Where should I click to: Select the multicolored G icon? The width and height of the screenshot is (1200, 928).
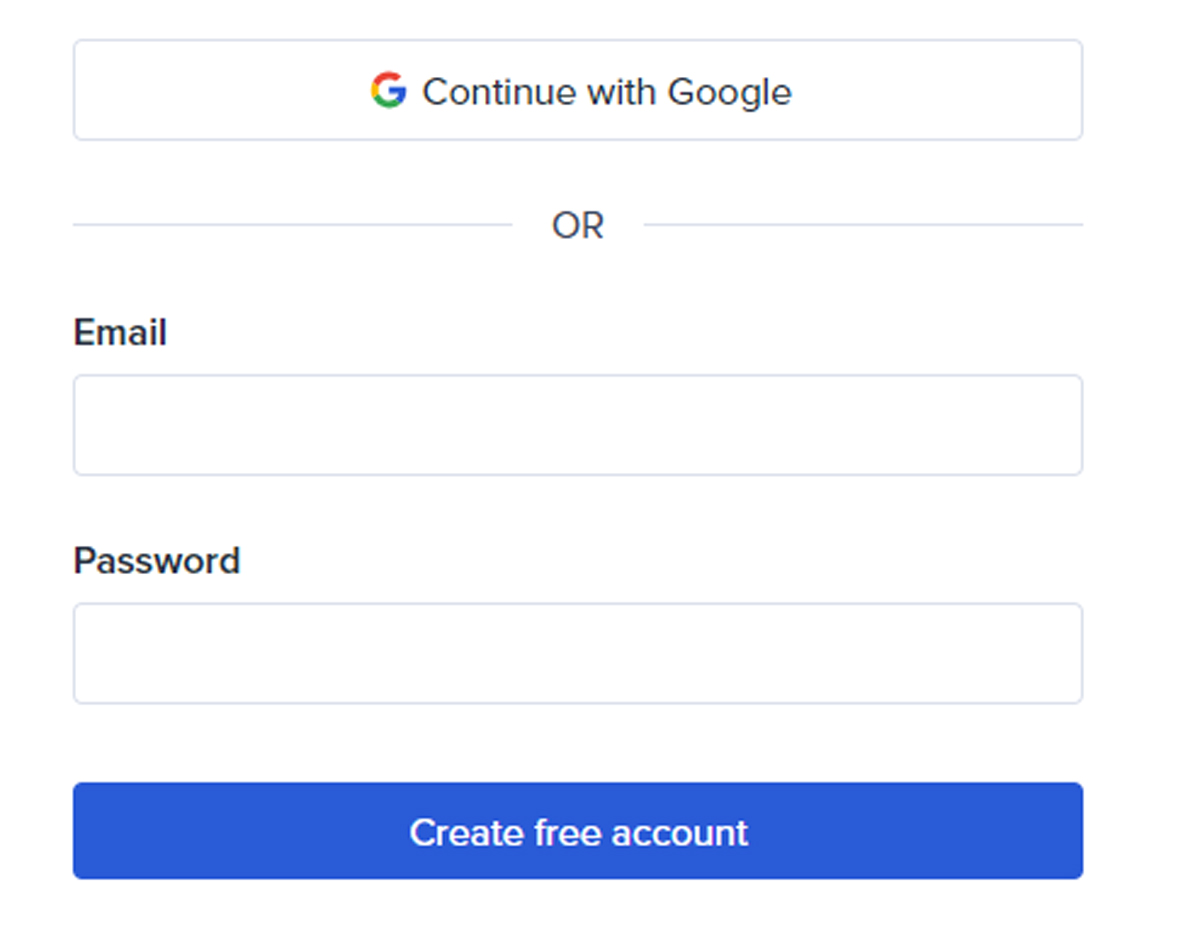pos(388,91)
